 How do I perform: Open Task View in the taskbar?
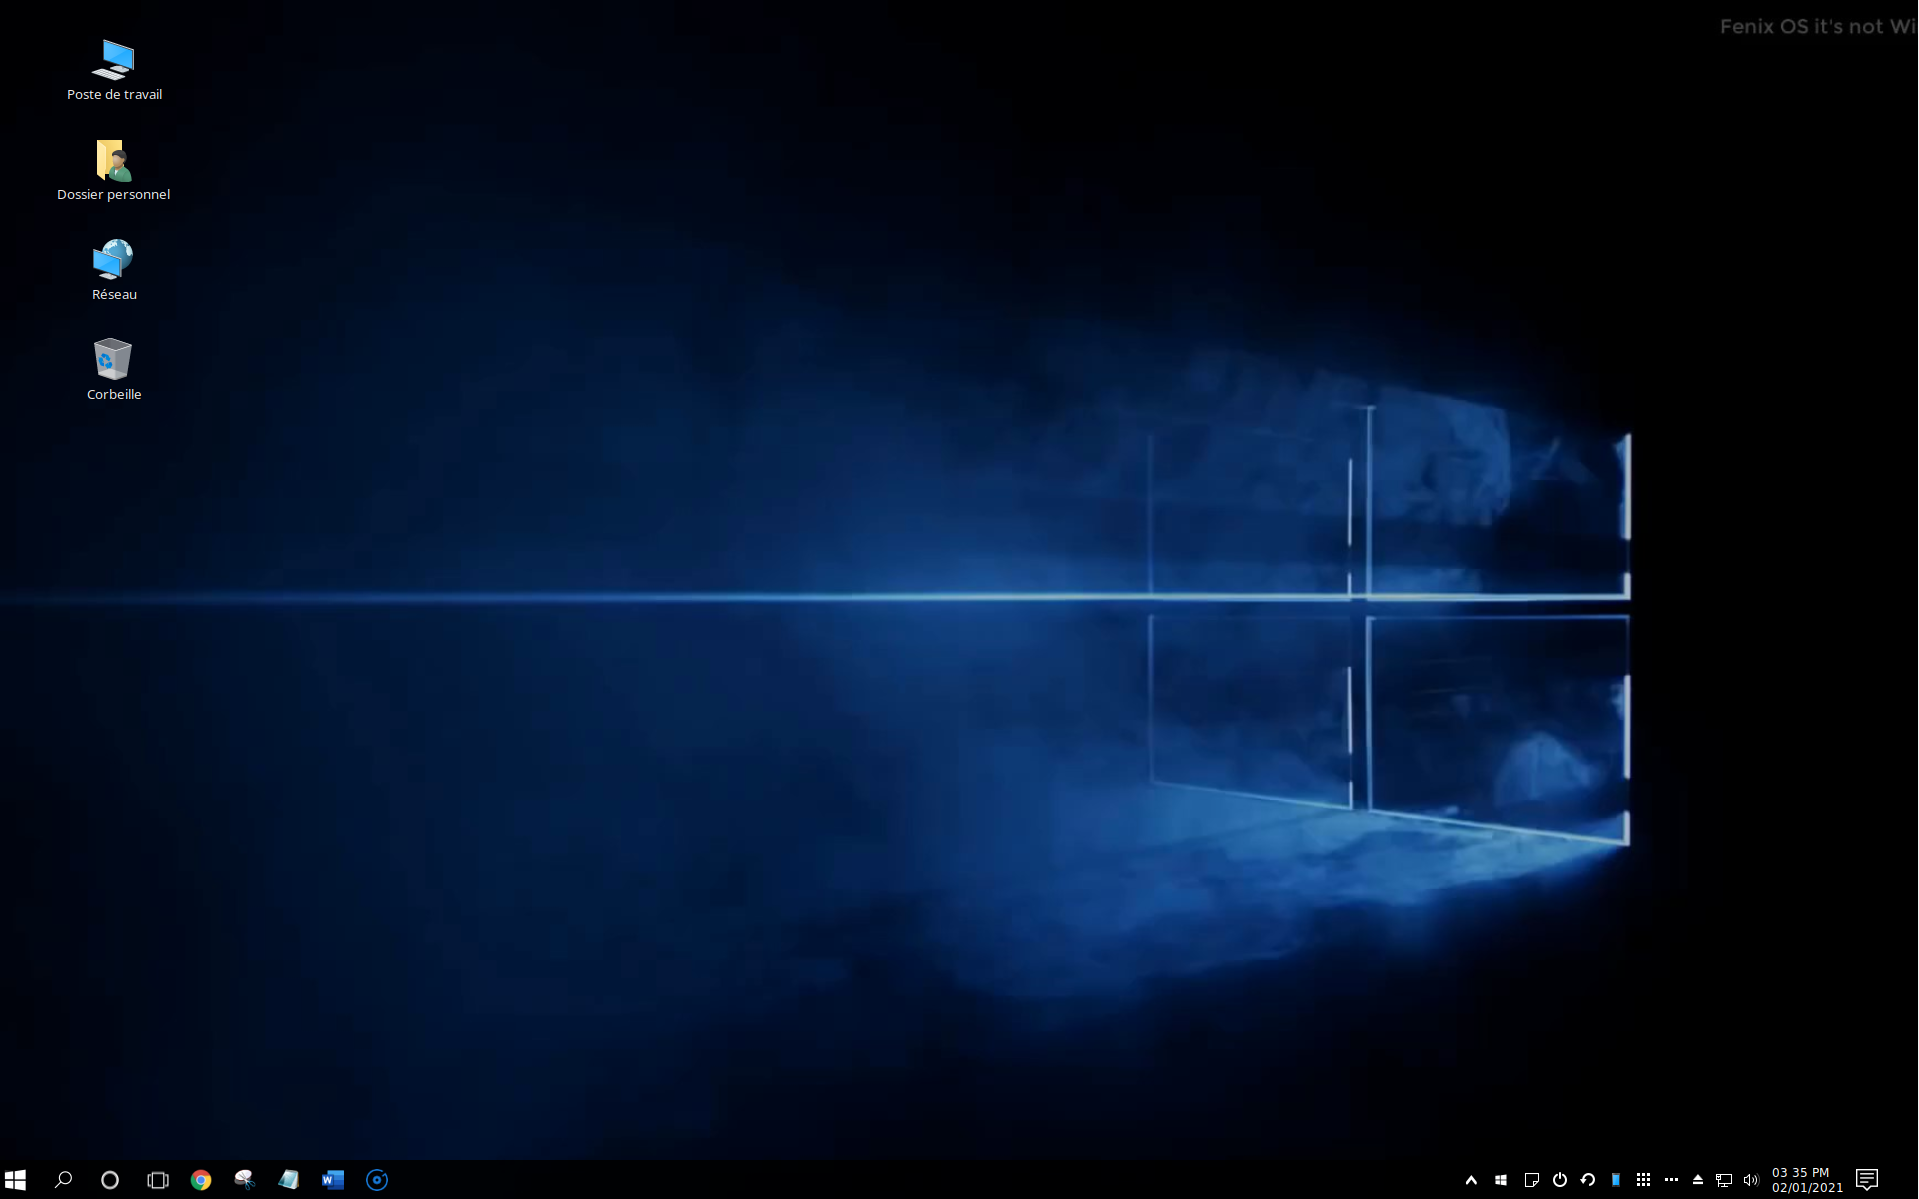[158, 1180]
